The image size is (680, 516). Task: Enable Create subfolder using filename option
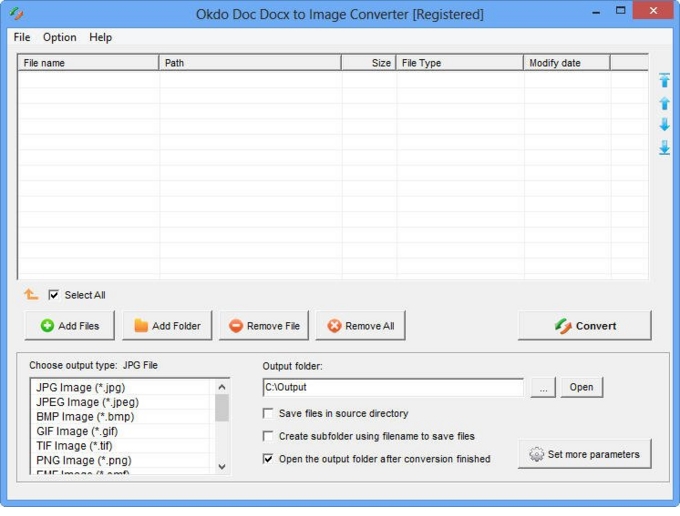[x=268, y=436]
